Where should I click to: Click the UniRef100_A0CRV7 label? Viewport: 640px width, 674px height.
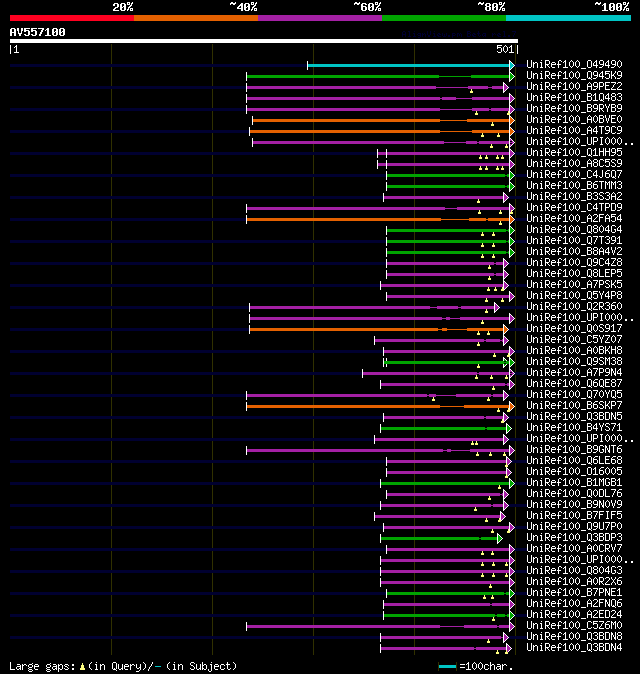574,549
